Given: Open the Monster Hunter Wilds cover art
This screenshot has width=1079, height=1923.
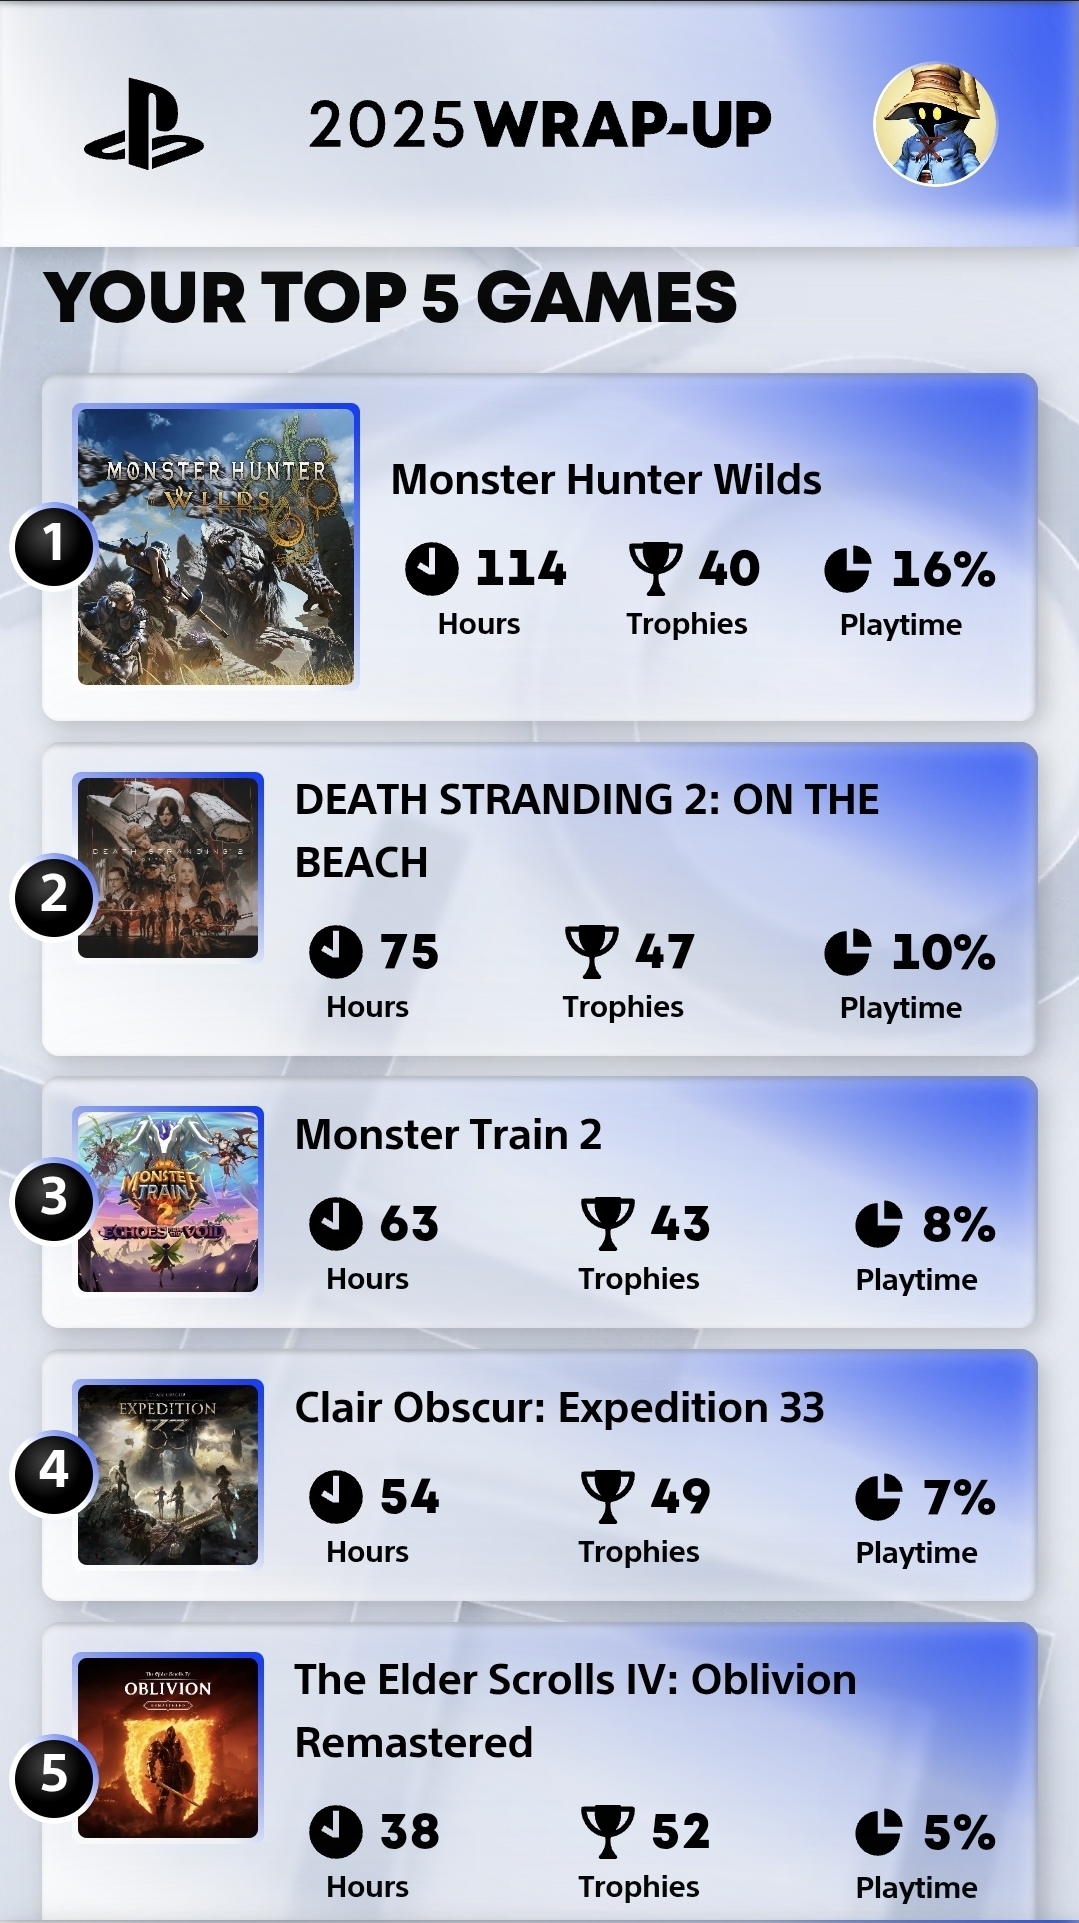Looking at the screenshot, I should (216, 546).
